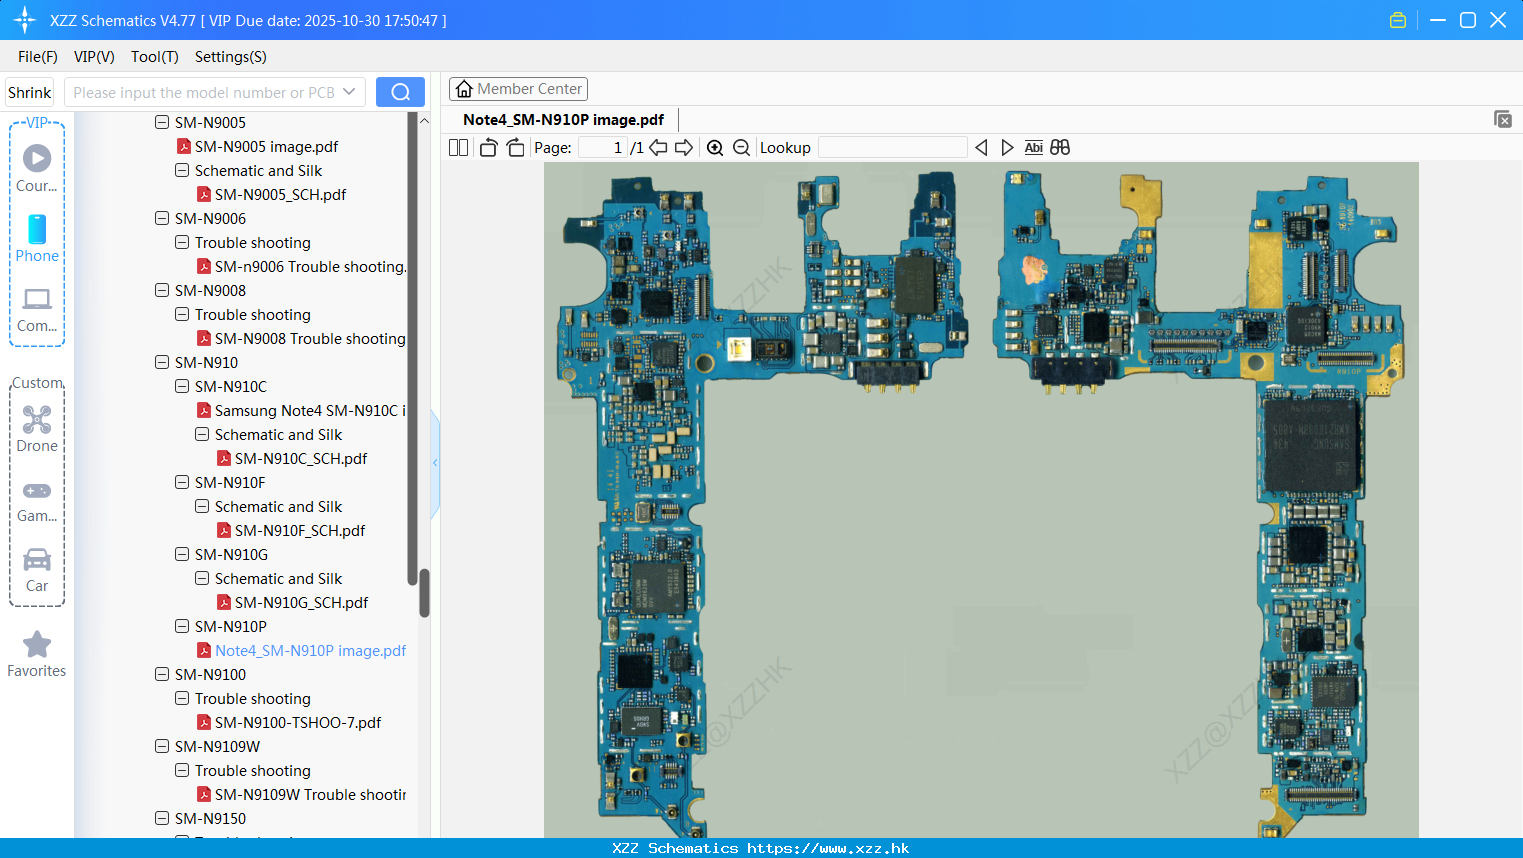Click the next page arrow
The width and height of the screenshot is (1523, 858).
click(x=684, y=147)
